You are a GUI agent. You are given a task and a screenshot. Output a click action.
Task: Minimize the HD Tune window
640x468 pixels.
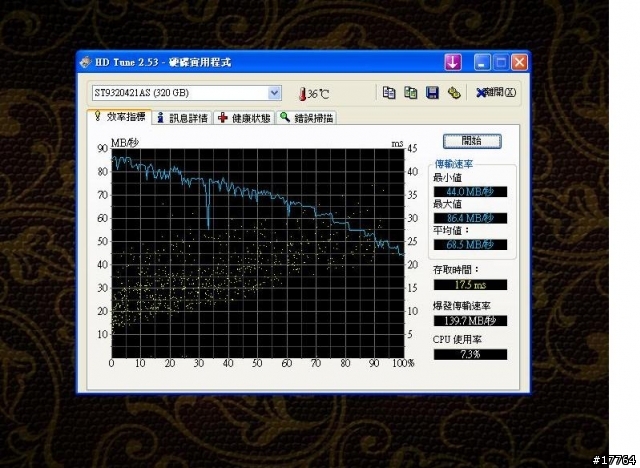(482, 63)
